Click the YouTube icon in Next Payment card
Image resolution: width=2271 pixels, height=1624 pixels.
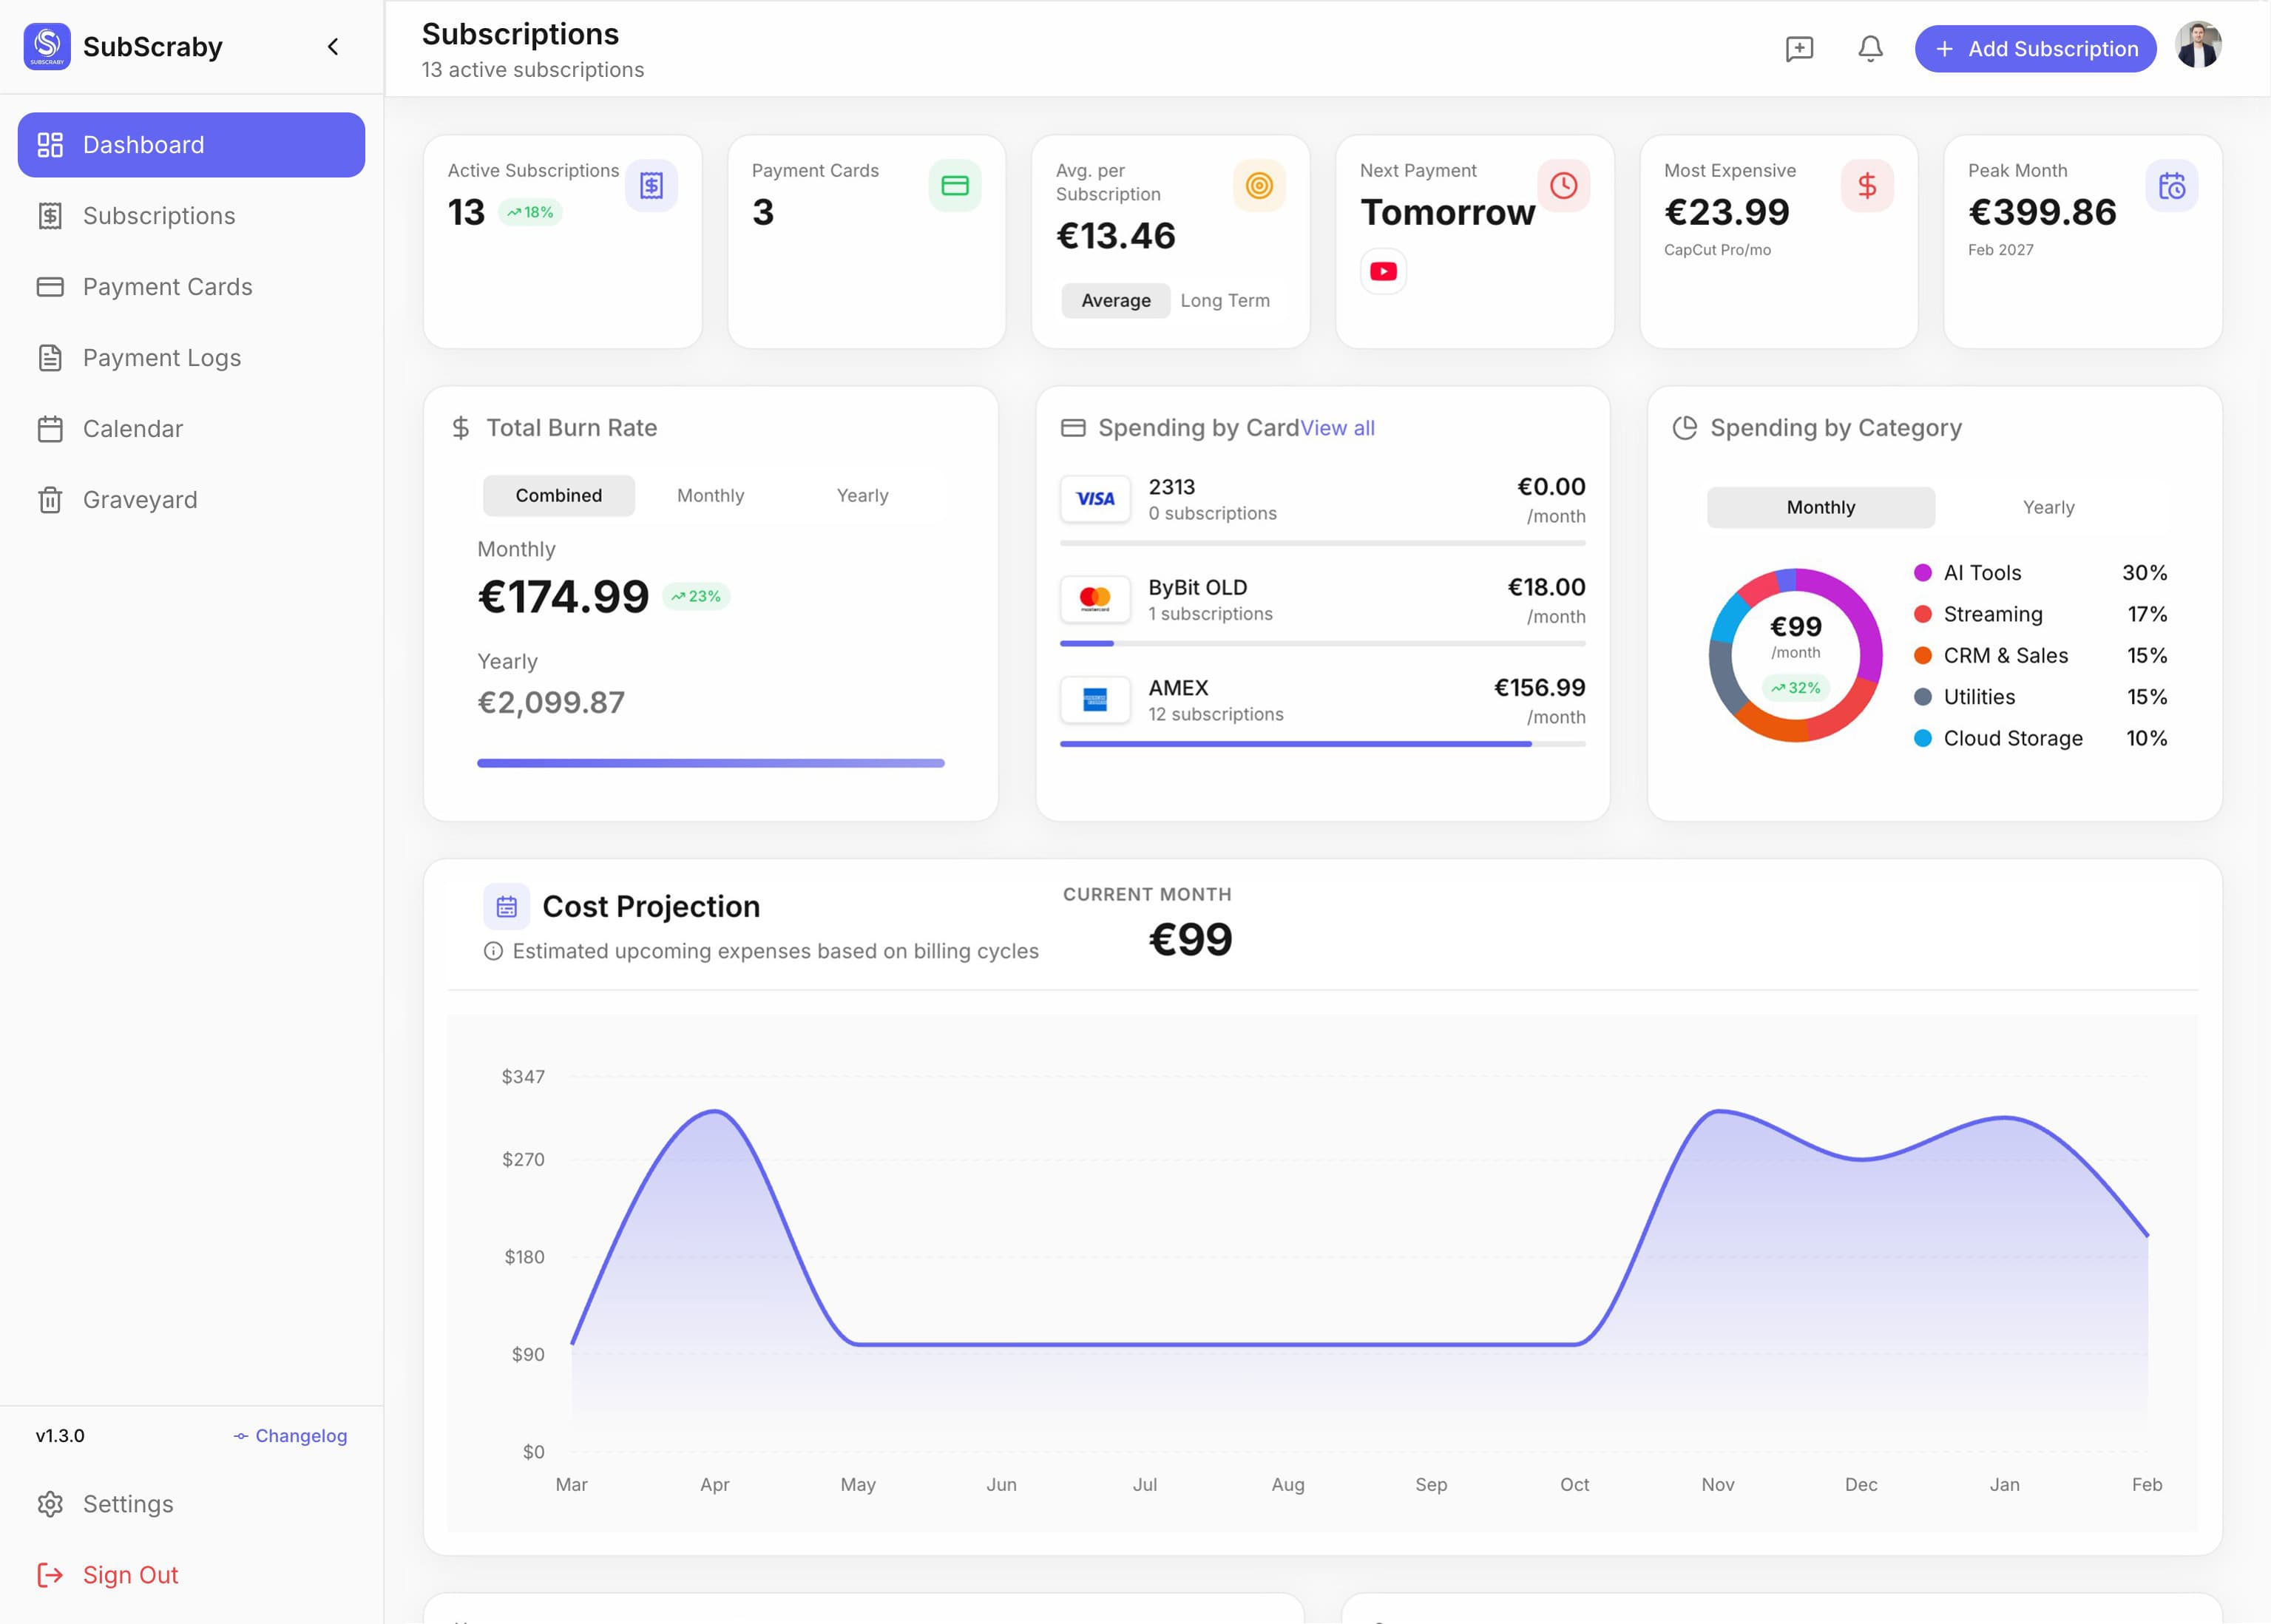[1382, 270]
